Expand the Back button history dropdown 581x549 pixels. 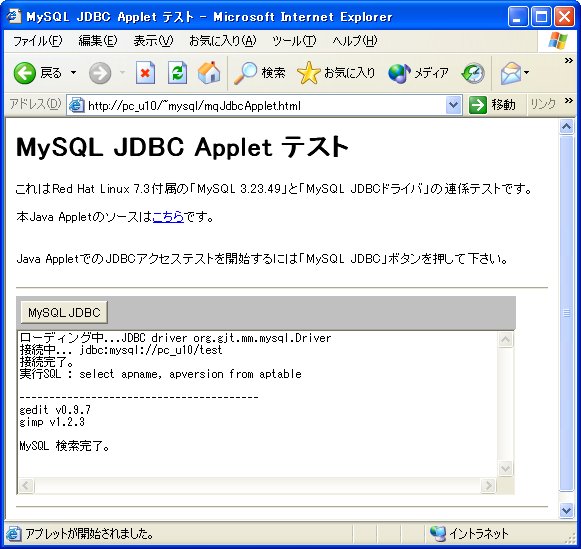click(73, 73)
